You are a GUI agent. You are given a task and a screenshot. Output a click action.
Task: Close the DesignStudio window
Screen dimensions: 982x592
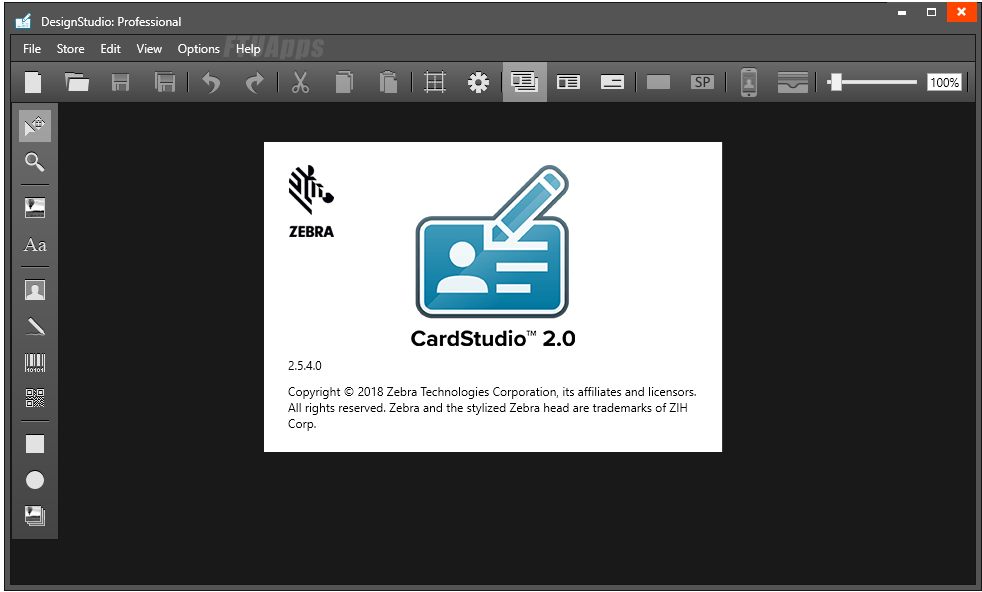point(961,13)
